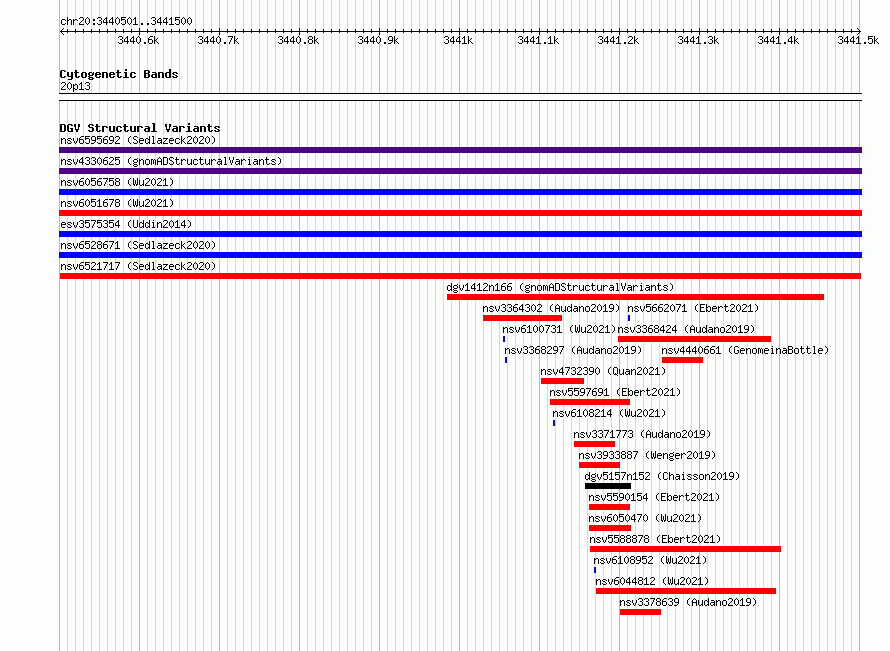This screenshot has width=890, height=651.
Task: Click the 3441k position on the ruler
Action: (458, 40)
